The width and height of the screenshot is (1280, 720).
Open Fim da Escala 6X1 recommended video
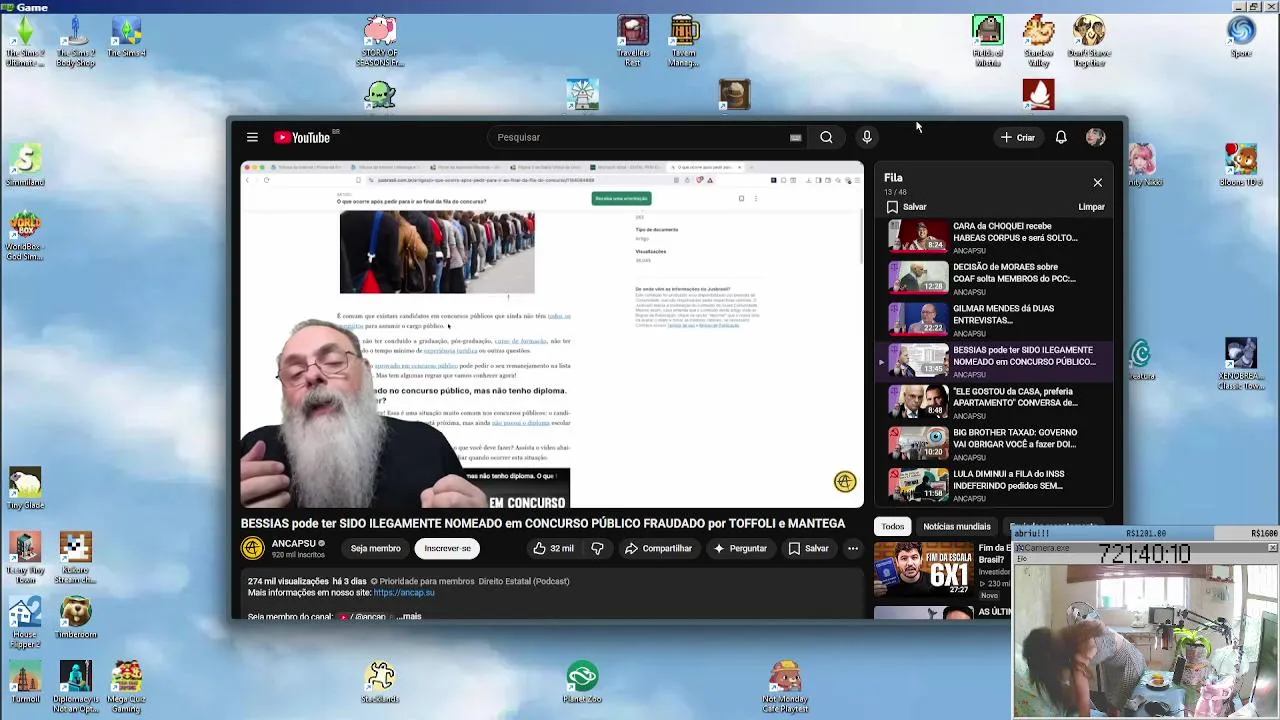point(924,569)
